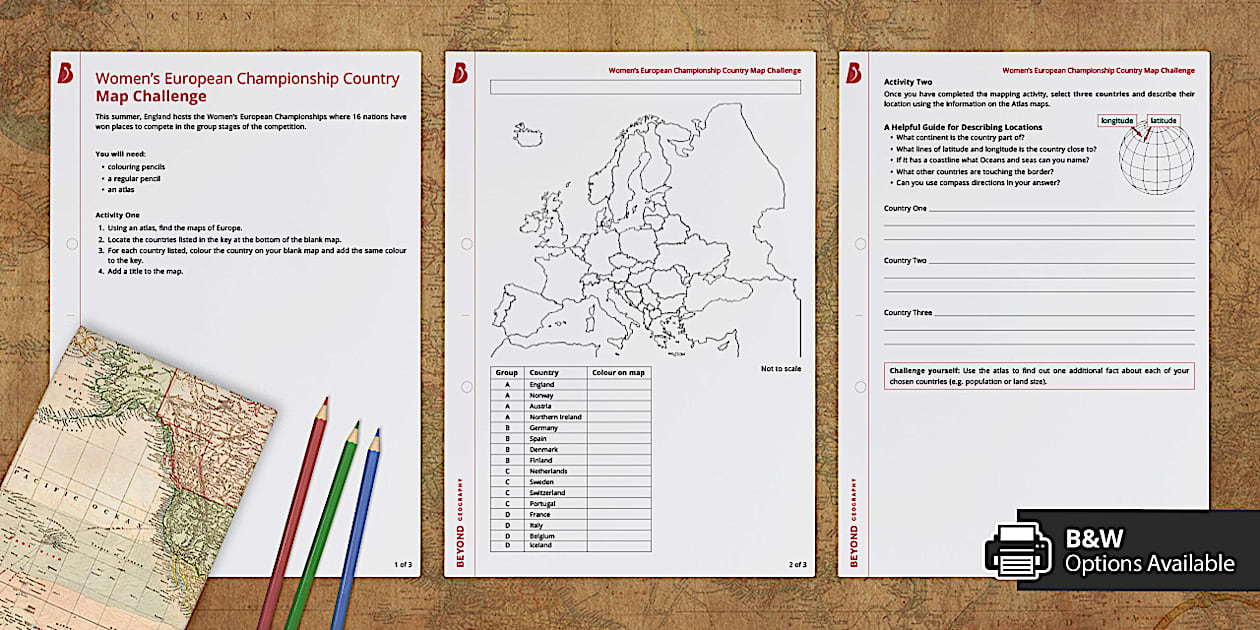
Task: Click the Country Three answer line
Action: click(1062, 314)
